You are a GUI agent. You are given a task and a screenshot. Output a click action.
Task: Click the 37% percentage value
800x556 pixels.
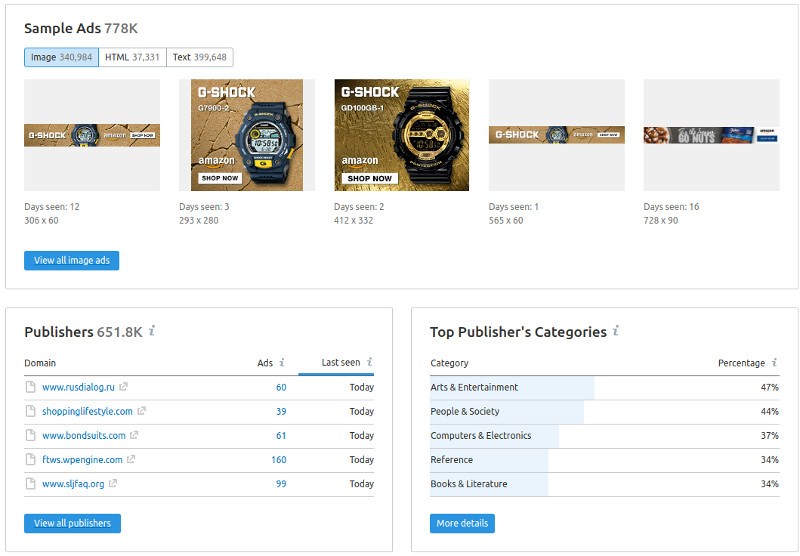[x=769, y=436]
